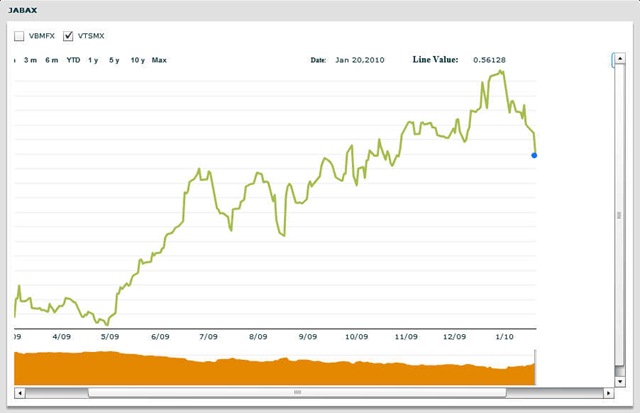Switch chart to YTD range
The image size is (640, 413).
(73, 60)
